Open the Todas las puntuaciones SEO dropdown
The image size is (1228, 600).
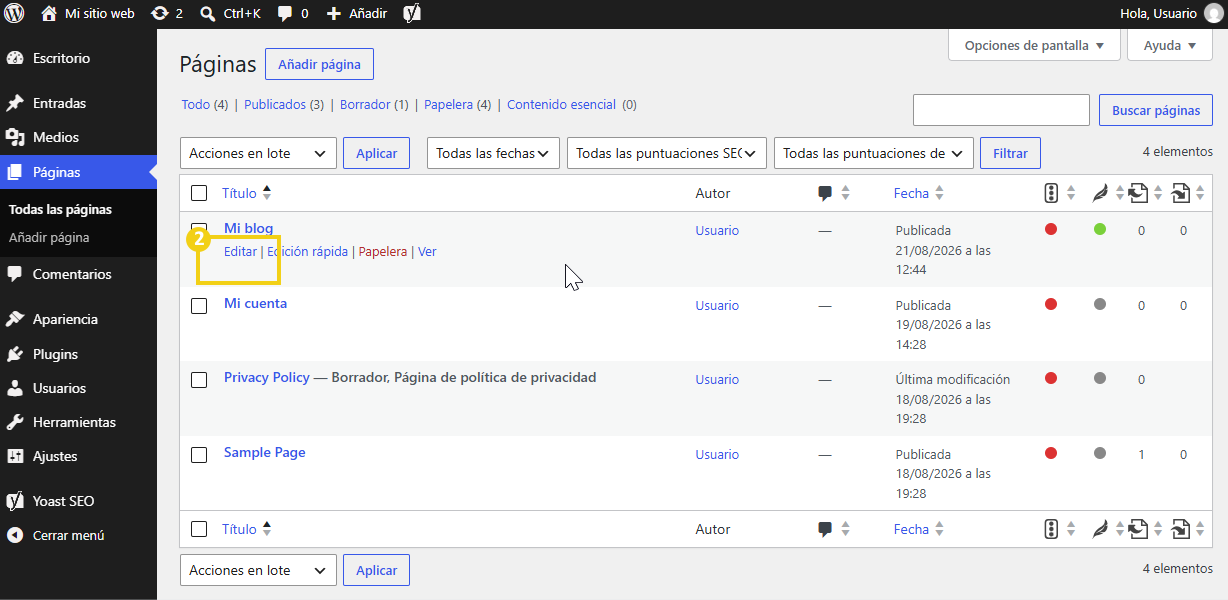667,153
